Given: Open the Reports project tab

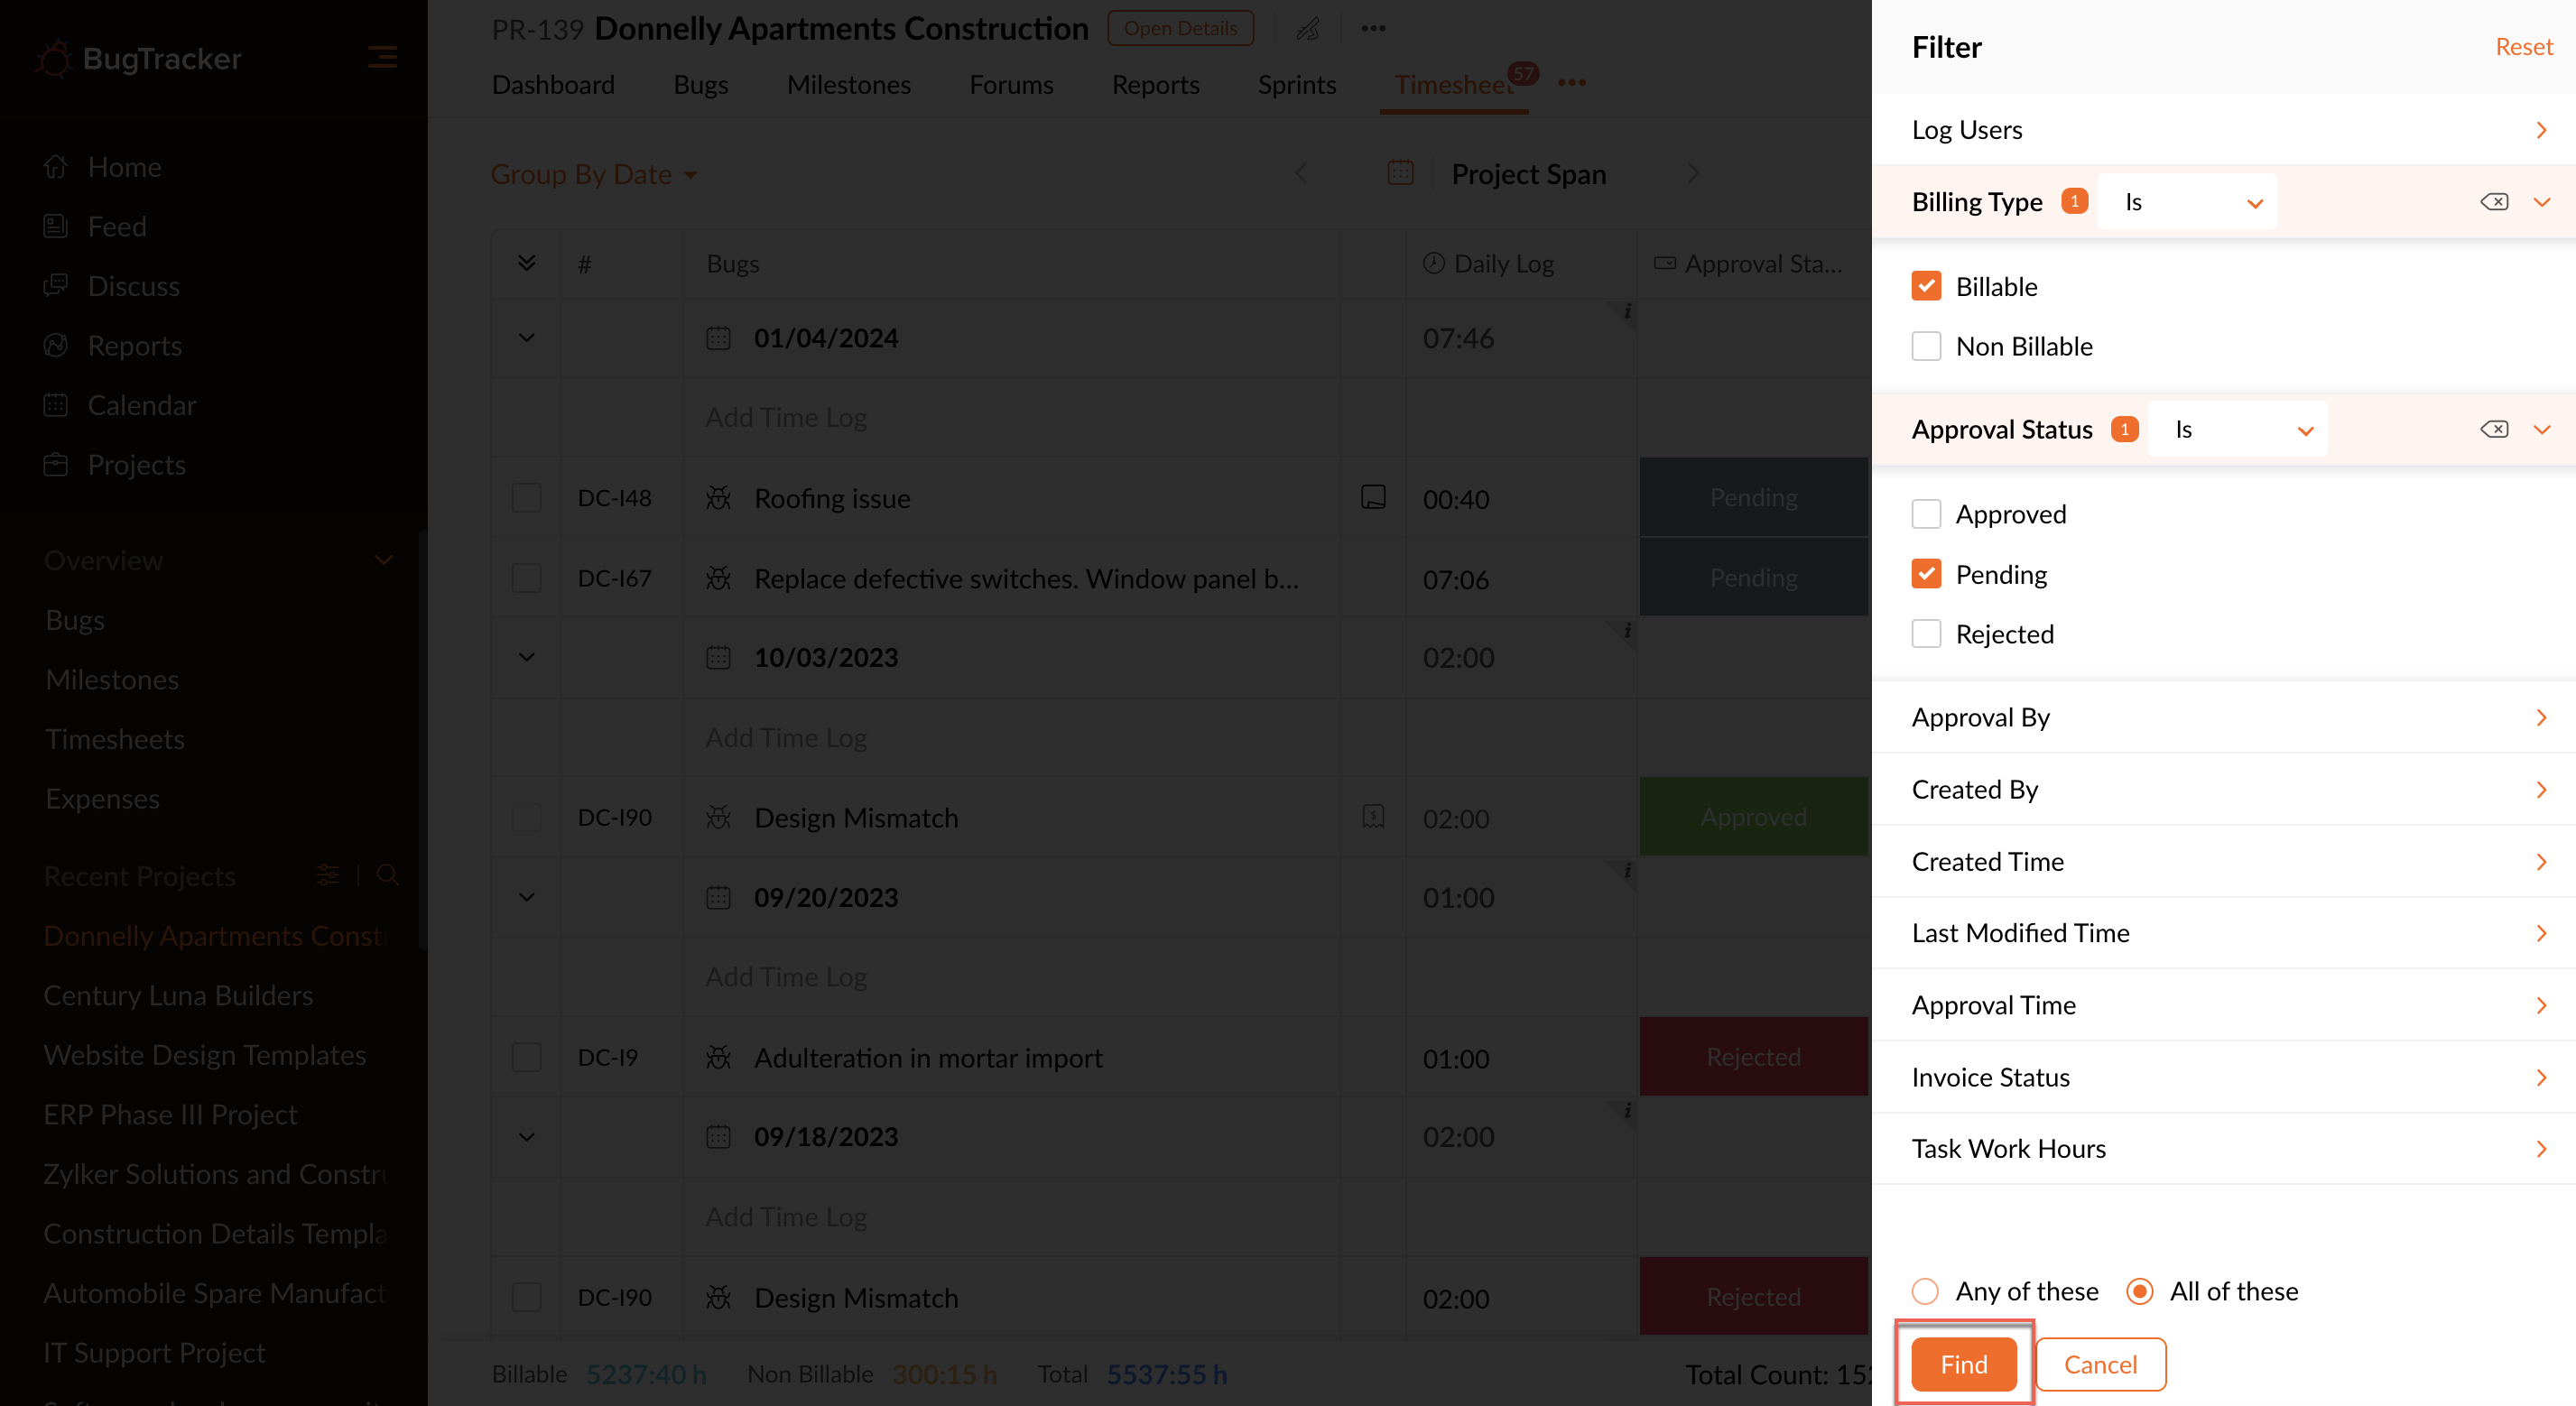Looking at the screenshot, I should click(x=1155, y=85).
